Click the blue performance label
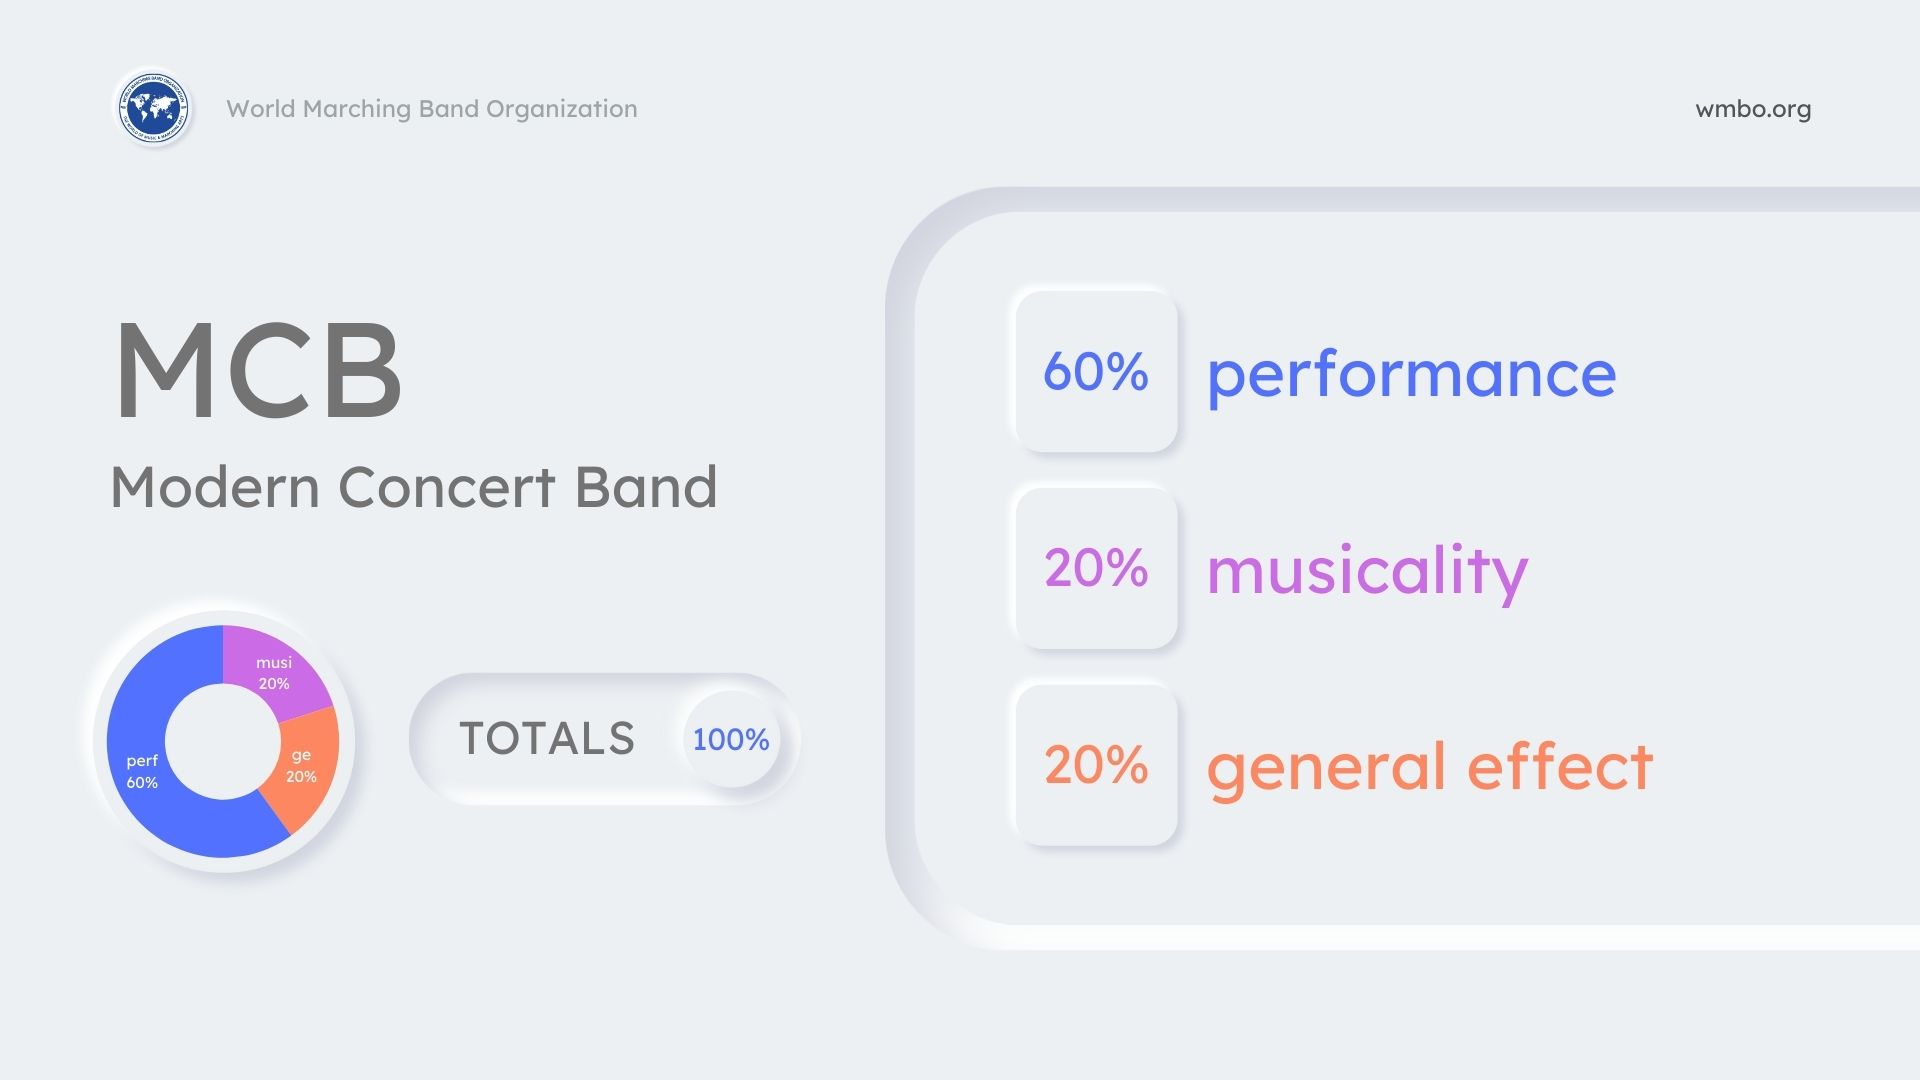Viewport: 1920px width, 1080px height. pos(1411,375)
